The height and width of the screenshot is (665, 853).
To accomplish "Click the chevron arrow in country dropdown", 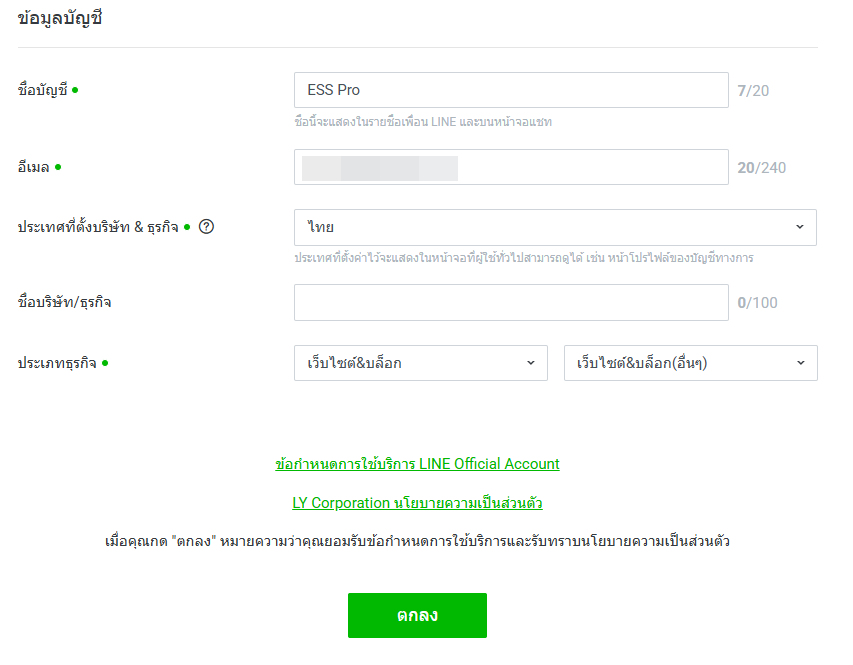I will 800,227.
